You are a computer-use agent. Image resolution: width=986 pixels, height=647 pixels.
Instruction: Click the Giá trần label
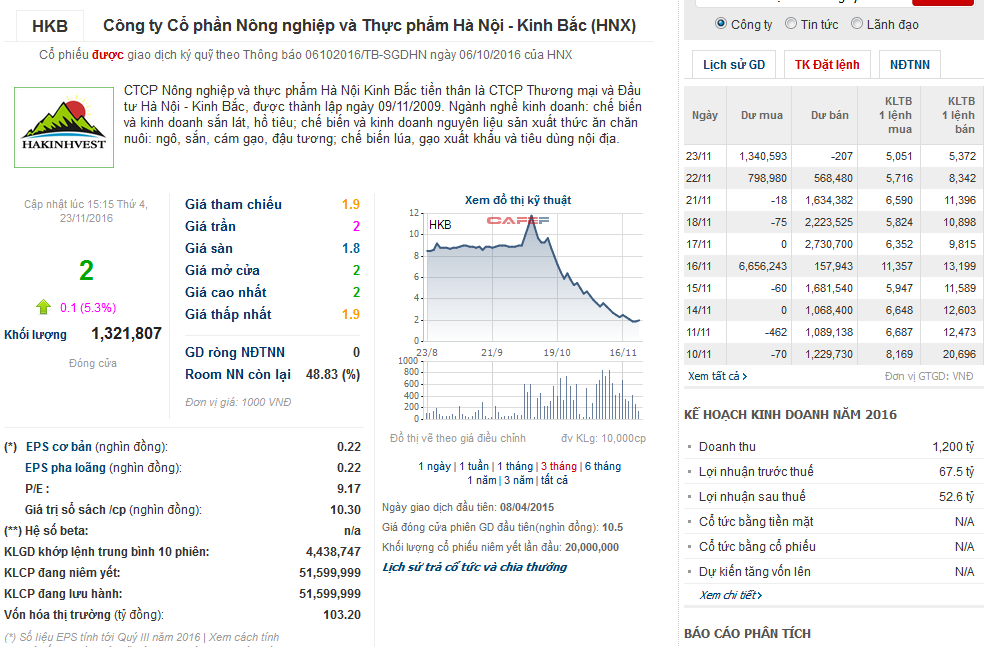tap(210, 226)
